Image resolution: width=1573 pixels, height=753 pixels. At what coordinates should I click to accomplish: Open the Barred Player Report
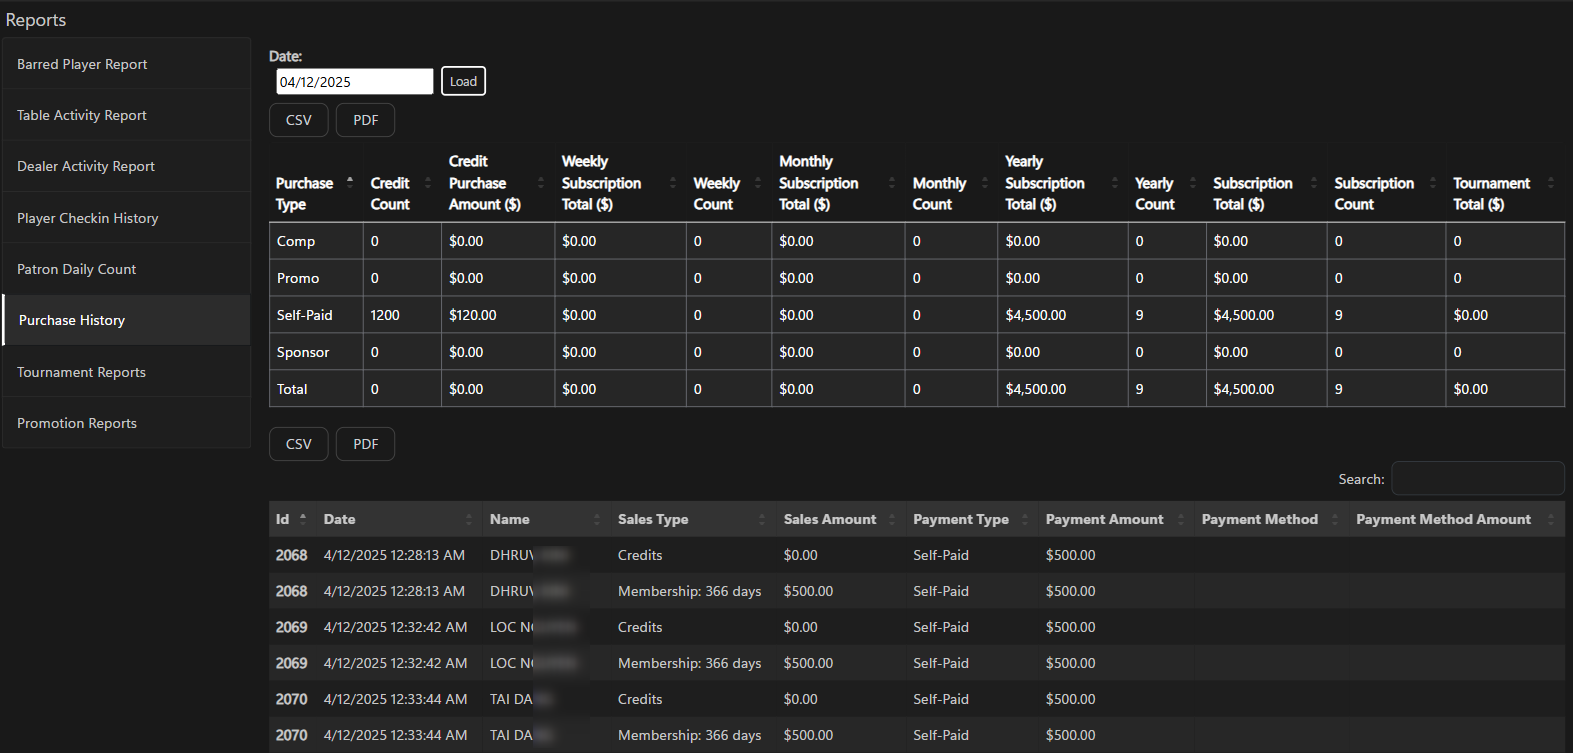(x=82, y=64)
